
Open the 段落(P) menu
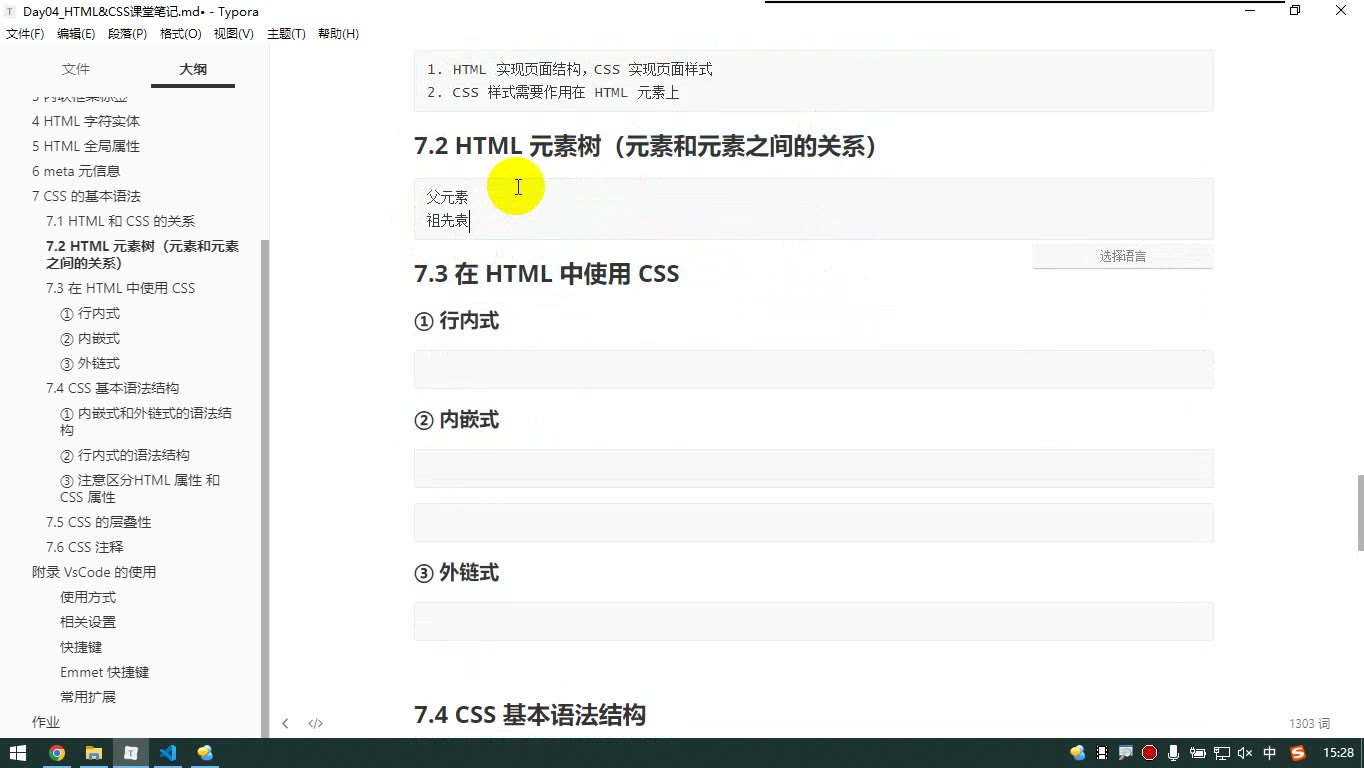127,34
